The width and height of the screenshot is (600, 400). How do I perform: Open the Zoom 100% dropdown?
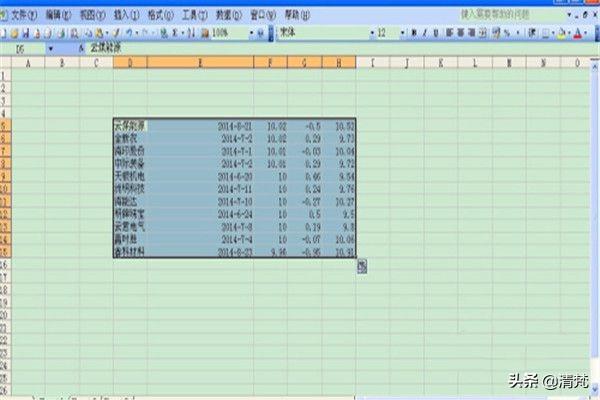coord(251,33)
